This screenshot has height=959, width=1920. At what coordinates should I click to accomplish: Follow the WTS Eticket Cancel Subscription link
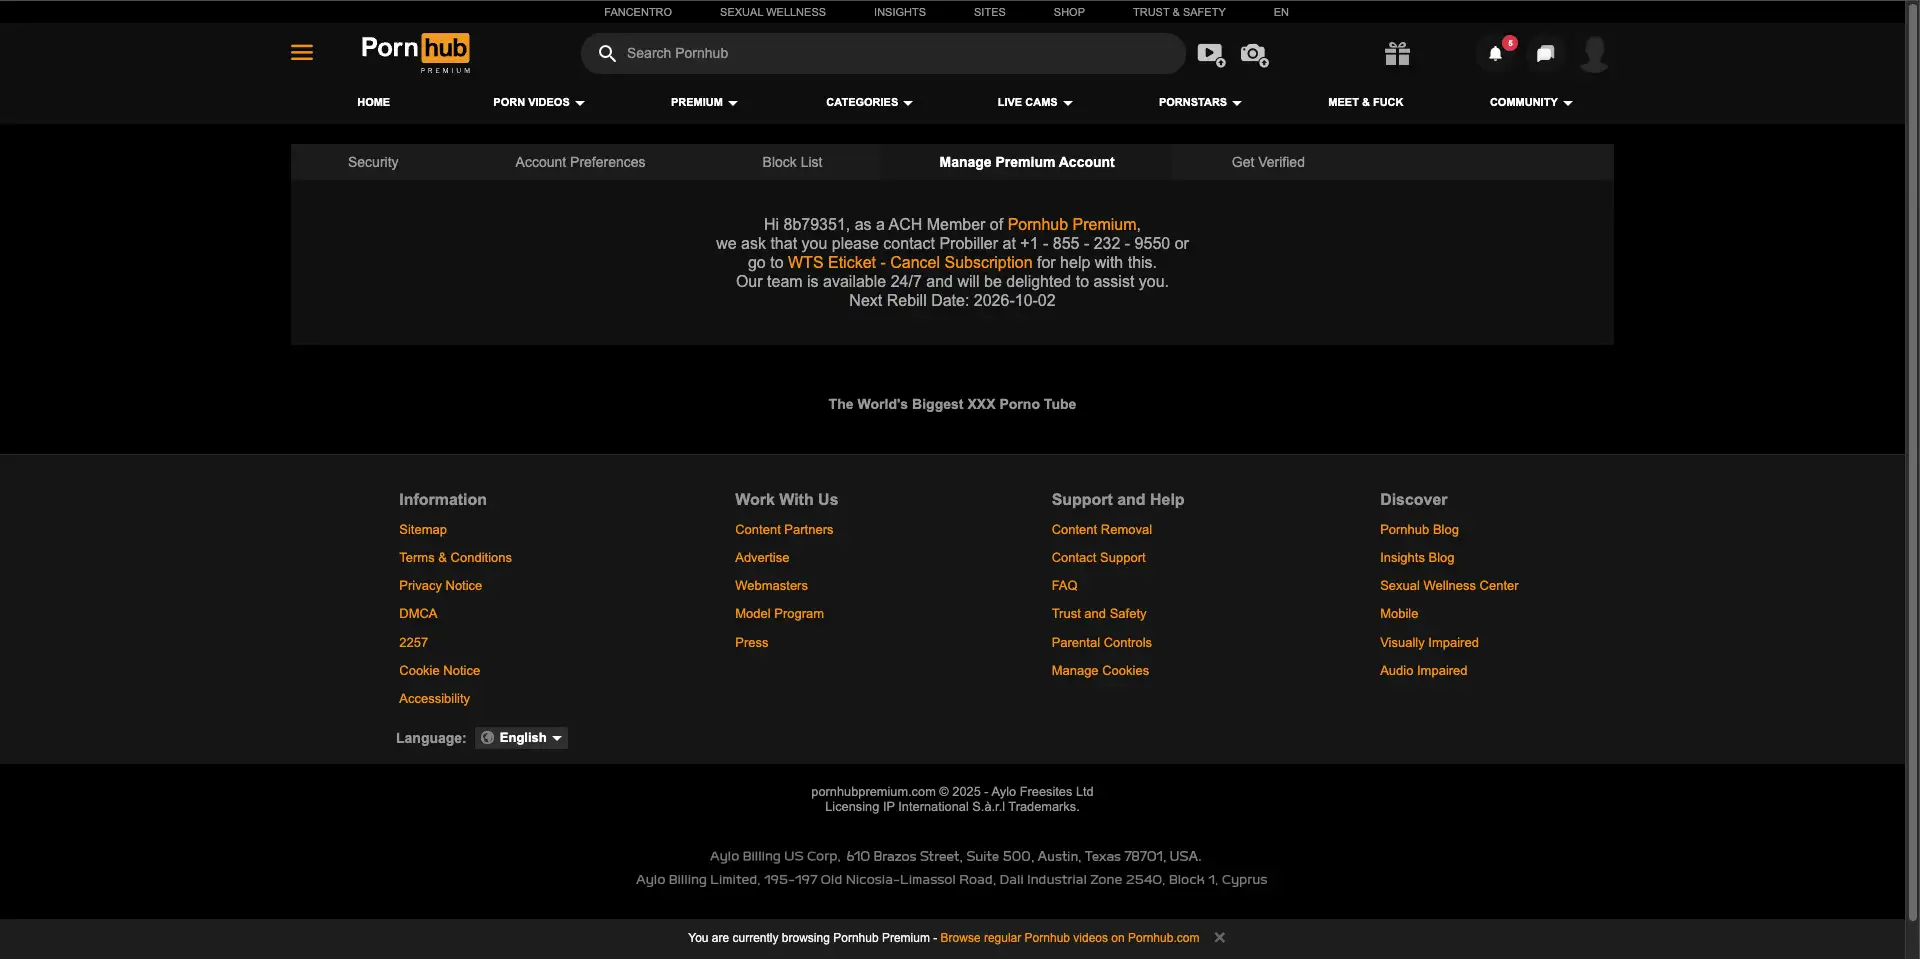pos(909,263)
